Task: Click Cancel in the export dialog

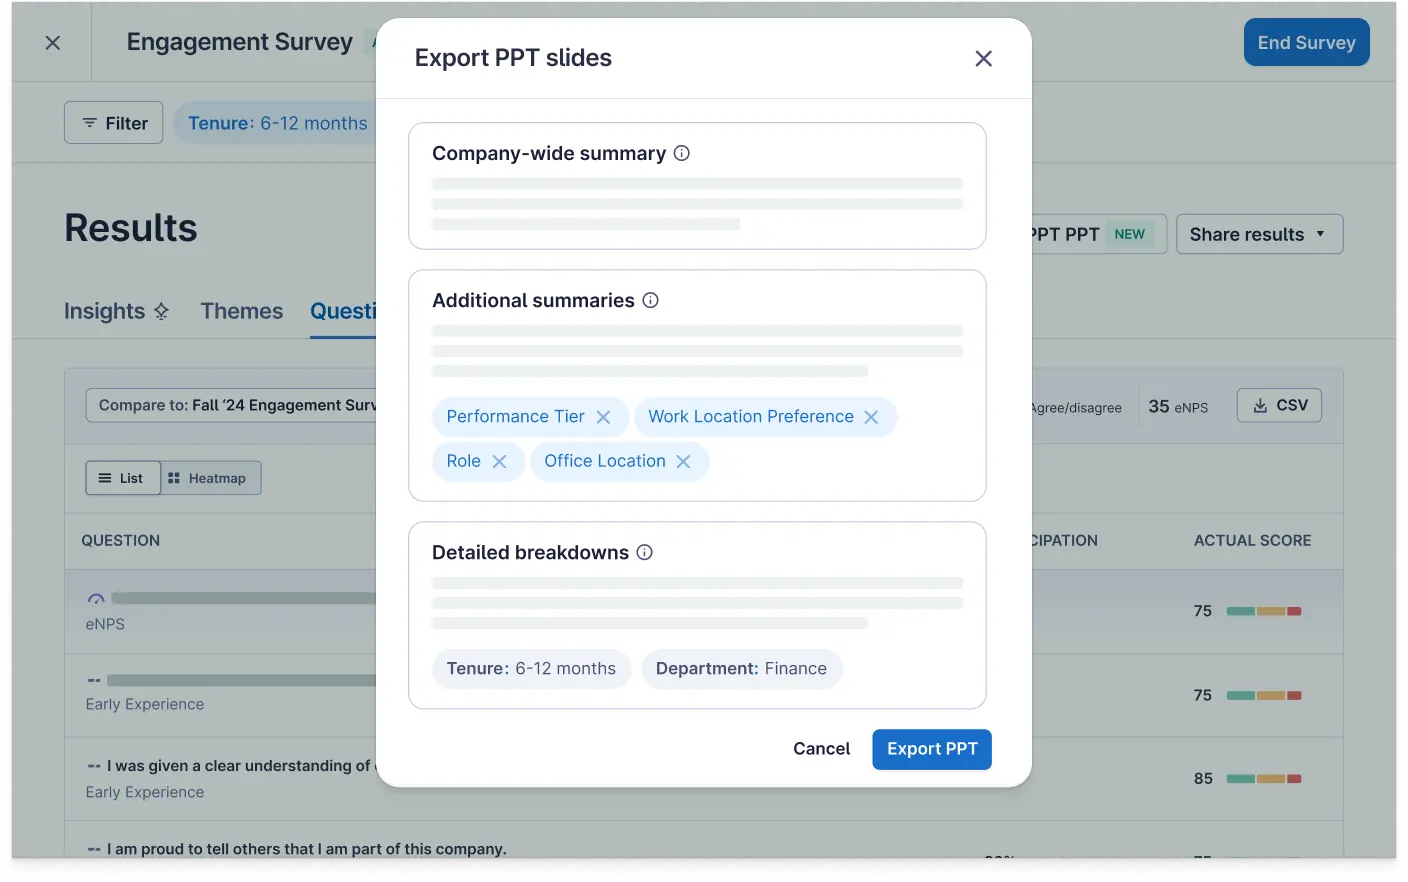Action: [x=821, y=749]
